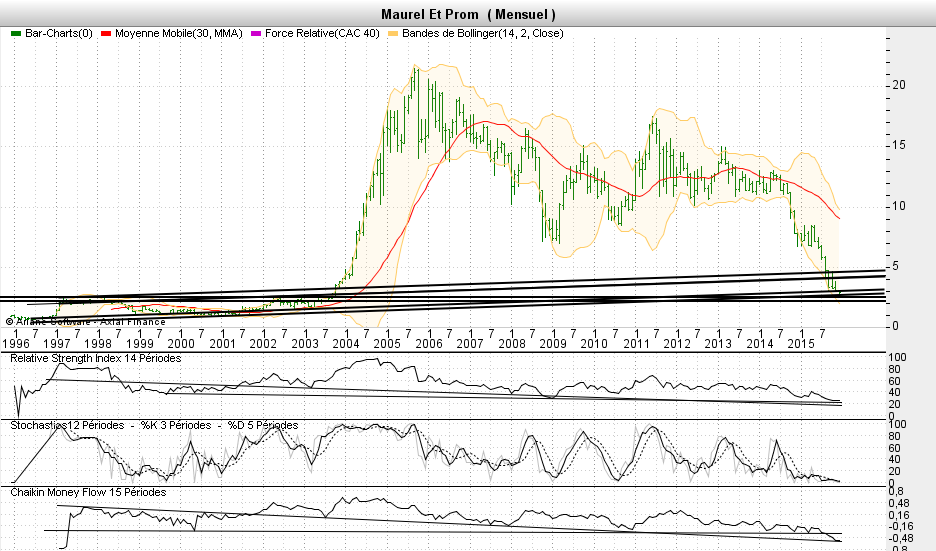Click the 2009 year label on time axis
The width and height of the screenshot is (936, 551).
tap(553, 343)
